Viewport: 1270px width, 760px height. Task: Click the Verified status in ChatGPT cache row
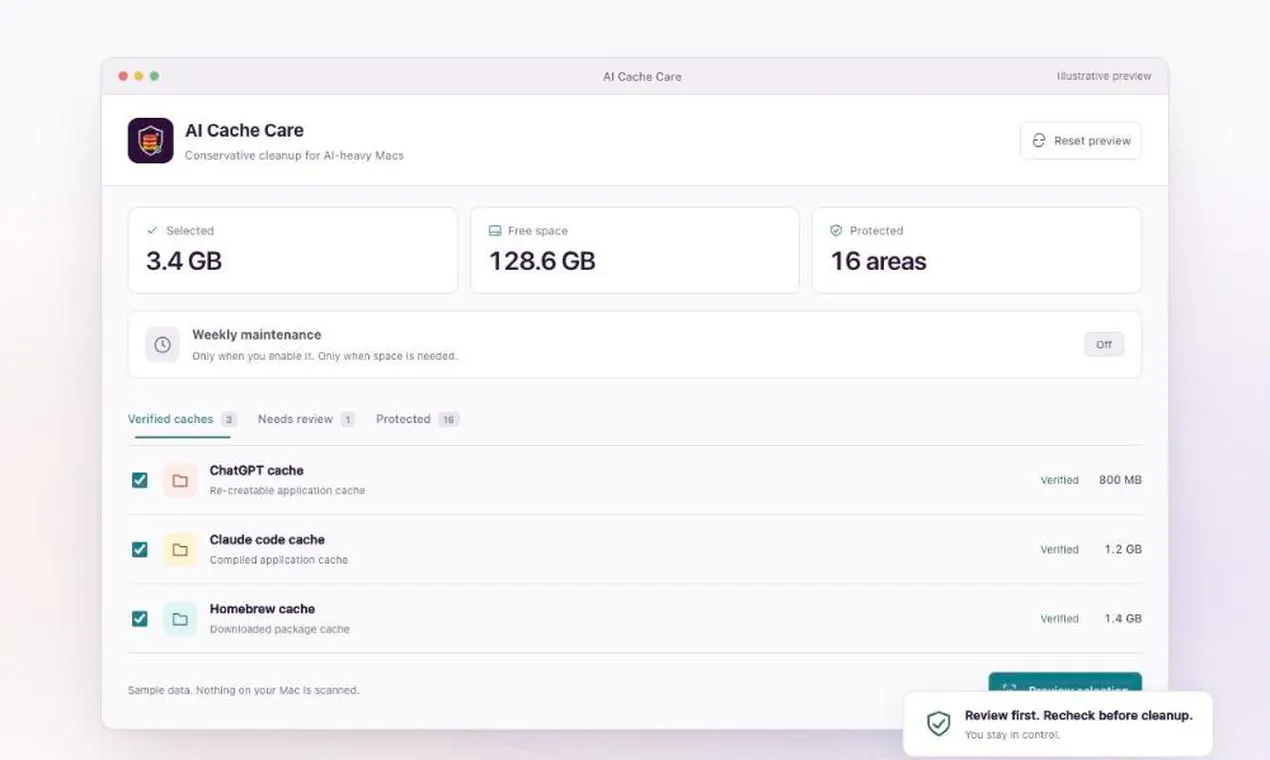1059,480
